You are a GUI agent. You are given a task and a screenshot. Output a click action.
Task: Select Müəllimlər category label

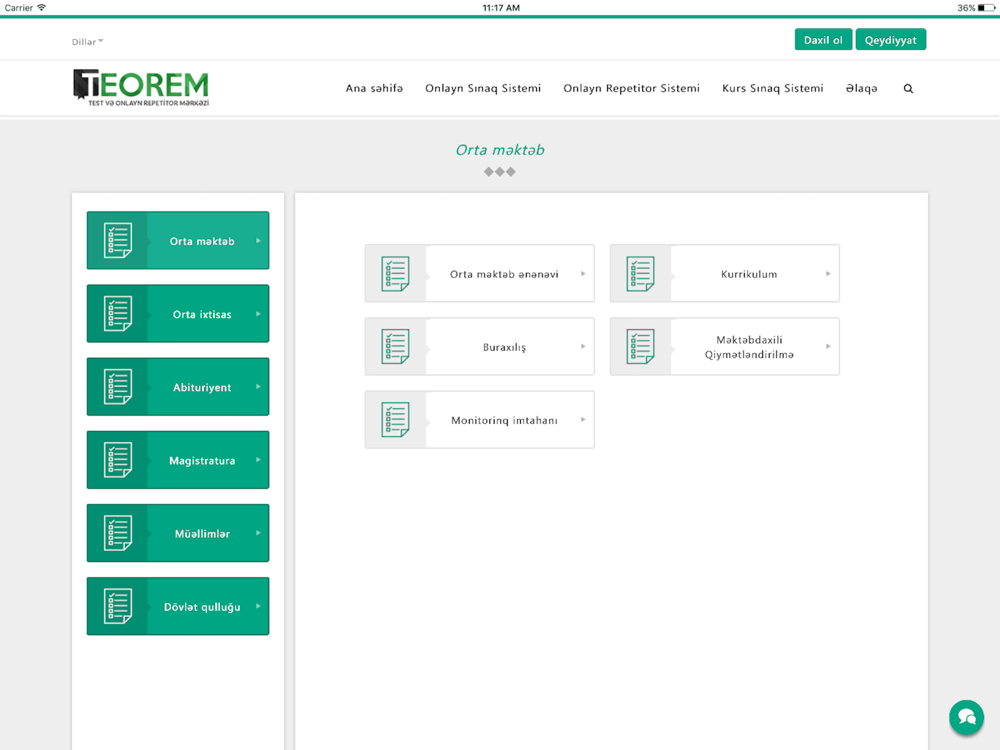pos(202,534)
